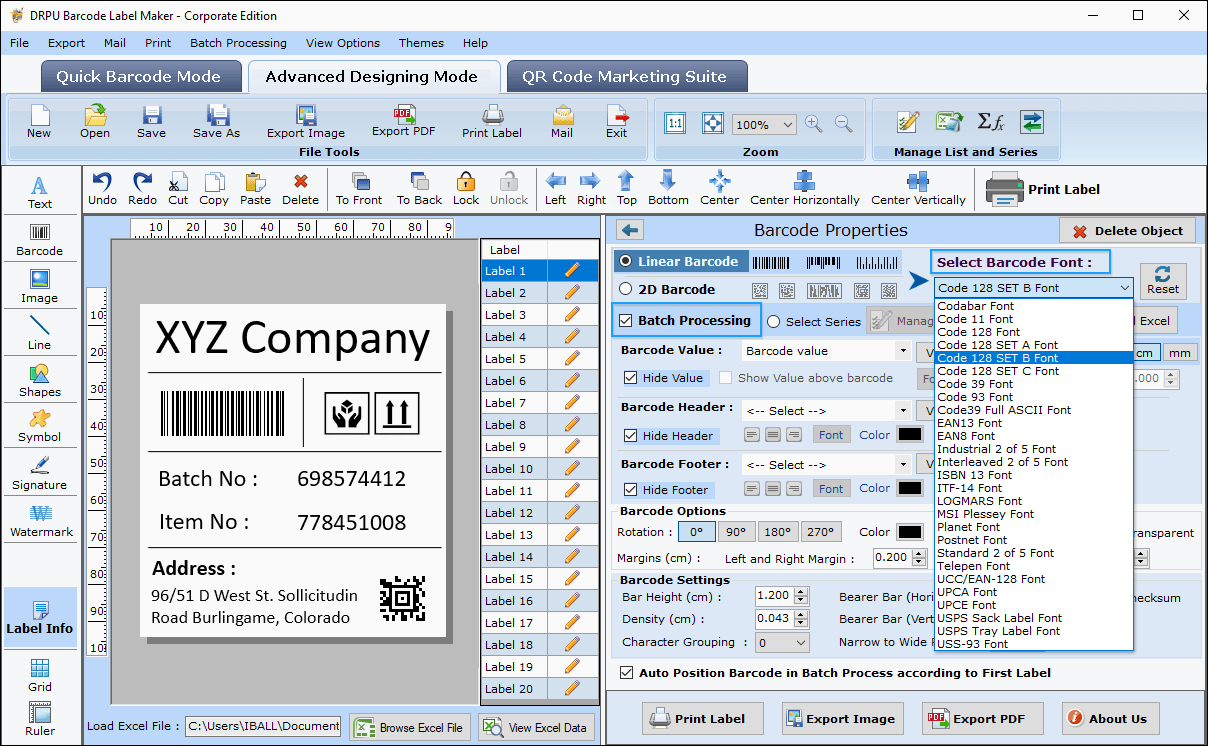This screenshot has width=1208, height=746.
Task: Open the Batch Processing menu
Action: coord(238,43)
